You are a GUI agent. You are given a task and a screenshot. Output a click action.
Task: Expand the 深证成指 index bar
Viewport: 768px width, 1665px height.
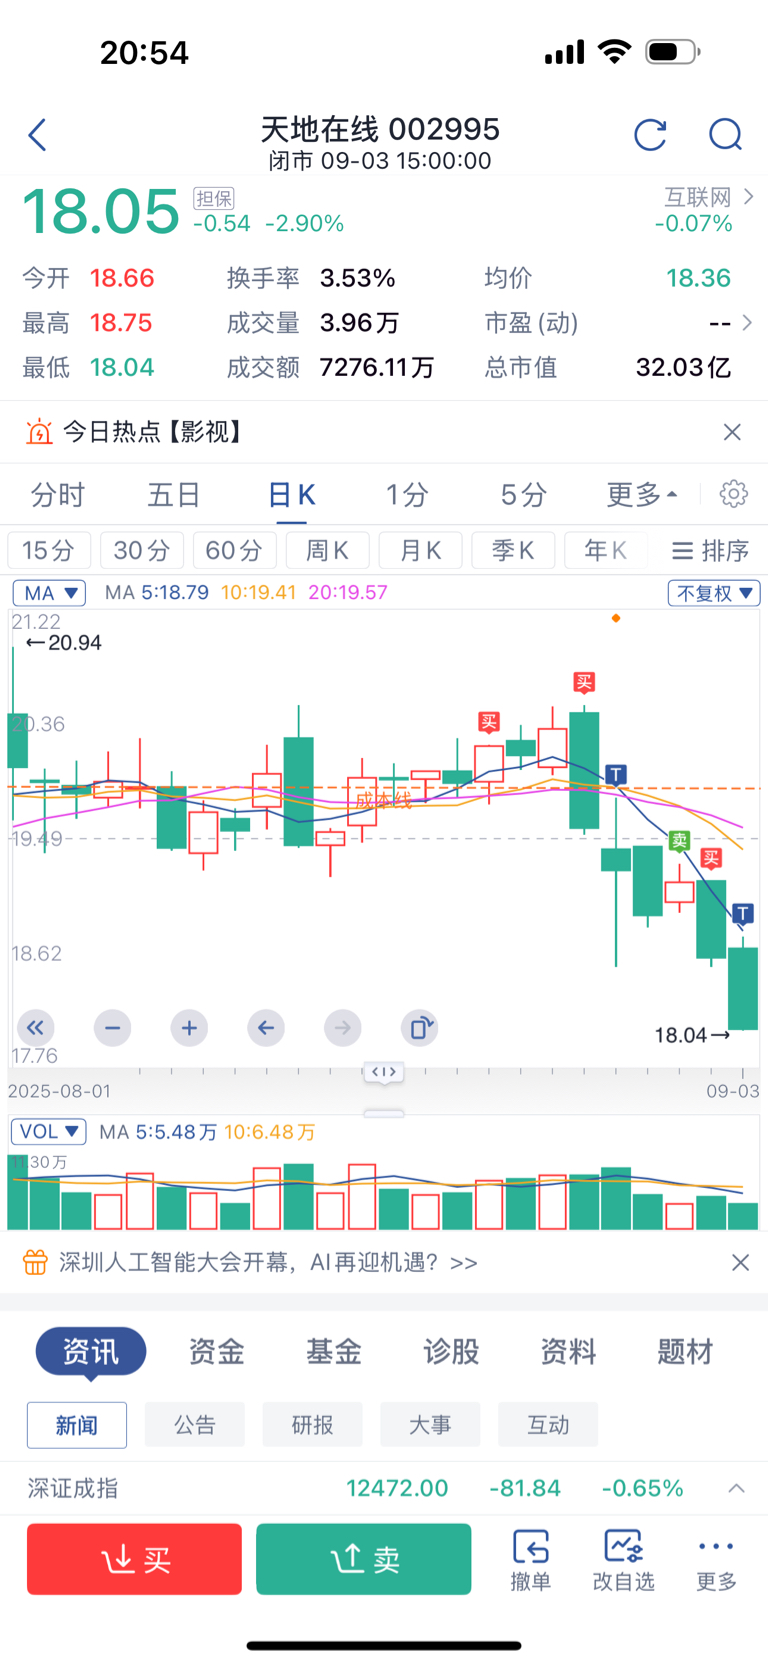[x=736, y=1488]
